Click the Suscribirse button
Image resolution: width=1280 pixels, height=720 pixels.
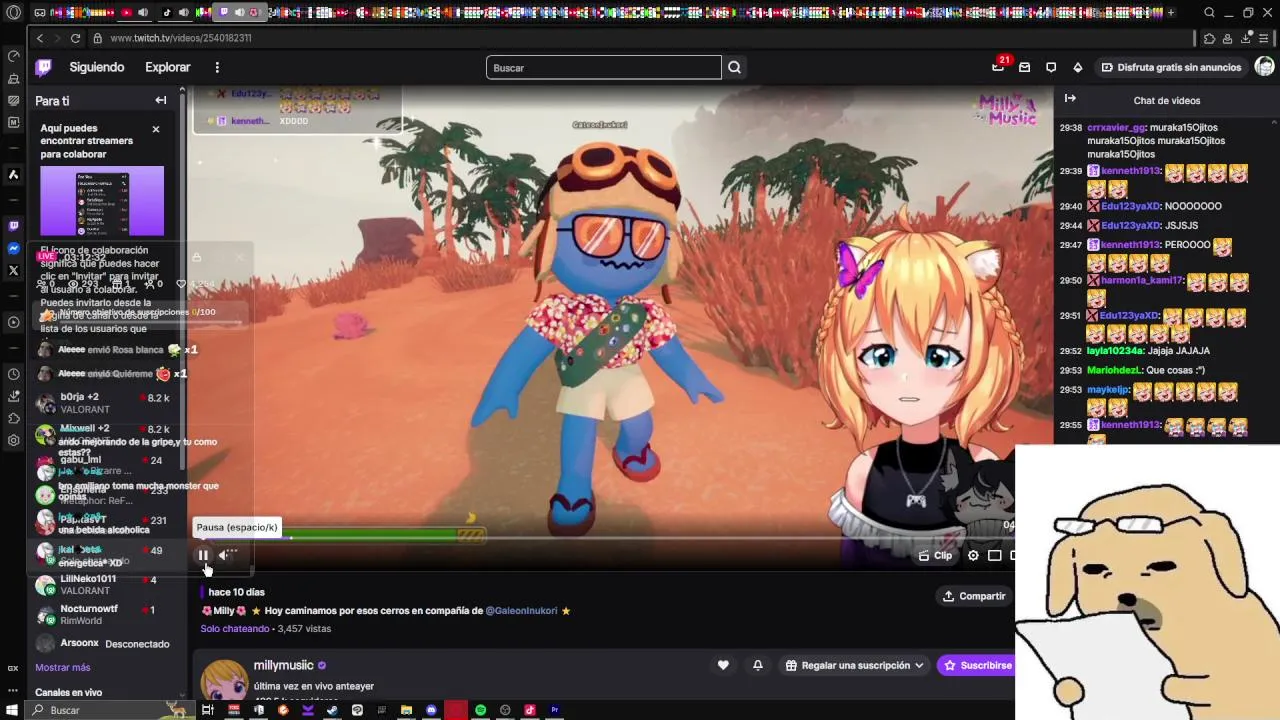pos(976,665)
